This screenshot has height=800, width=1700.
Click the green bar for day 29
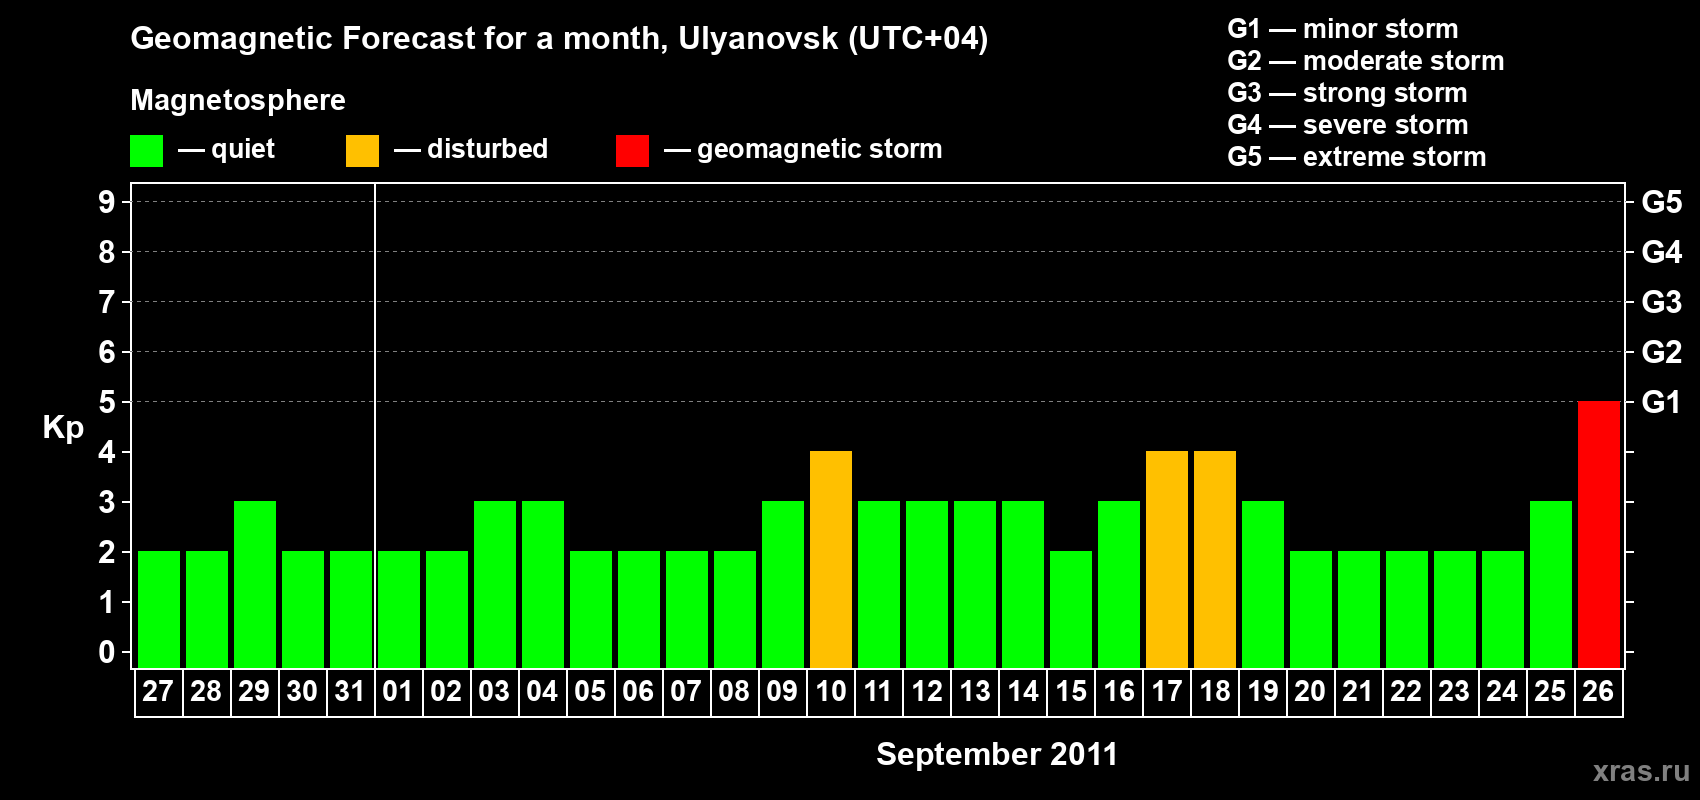[x=255, y=584]
